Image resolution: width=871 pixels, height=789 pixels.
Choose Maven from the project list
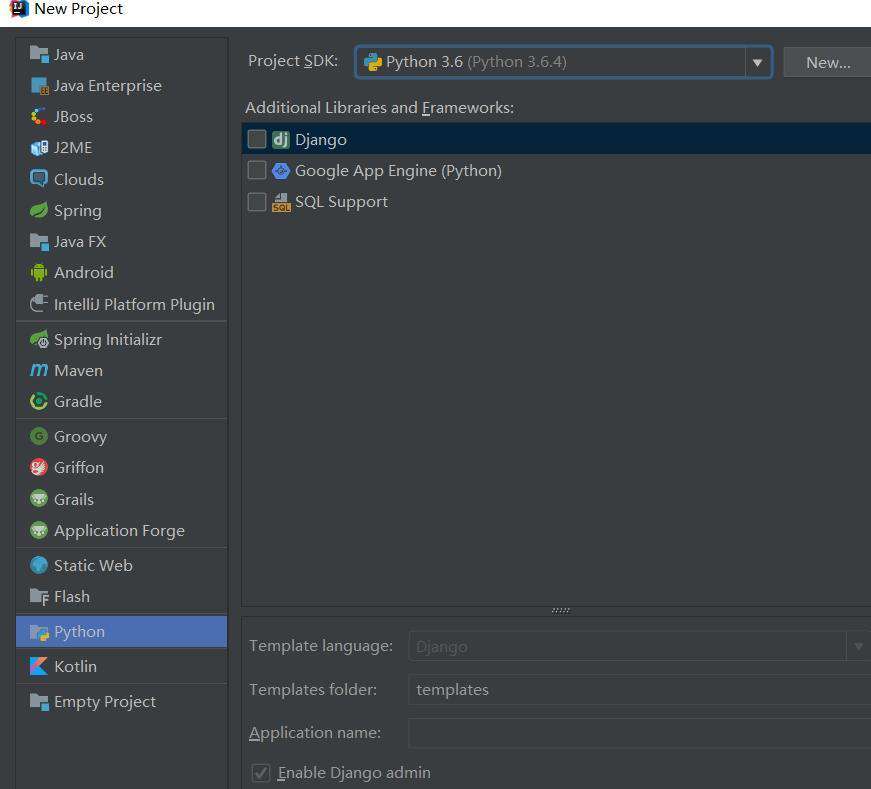coord(121,371)
